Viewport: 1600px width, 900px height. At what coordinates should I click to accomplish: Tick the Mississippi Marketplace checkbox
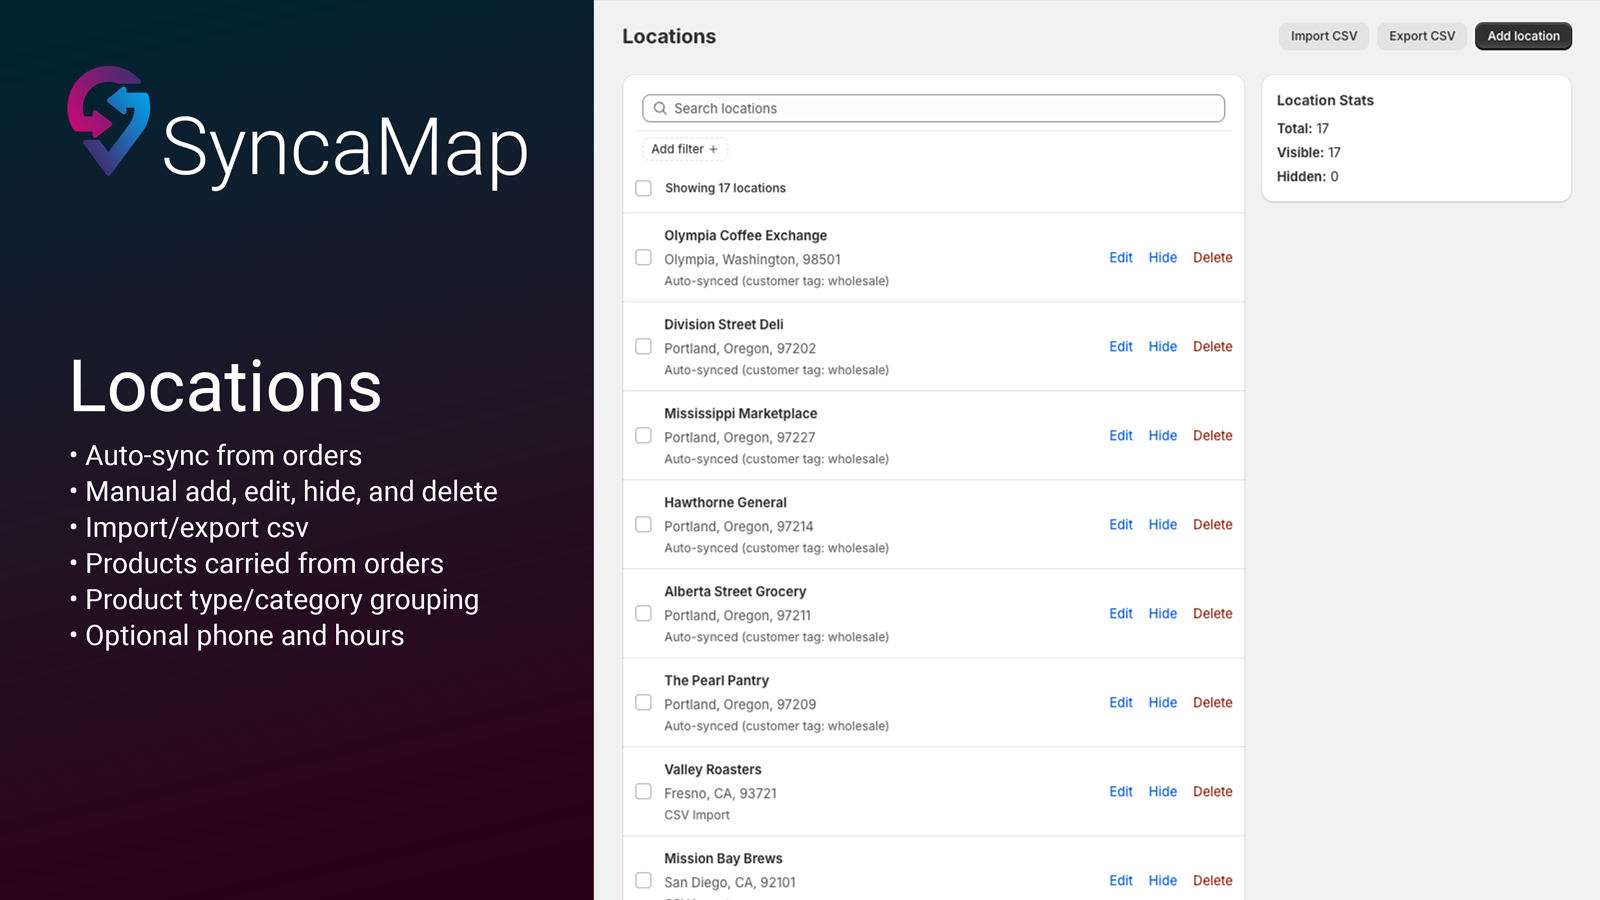pos(644,435)
